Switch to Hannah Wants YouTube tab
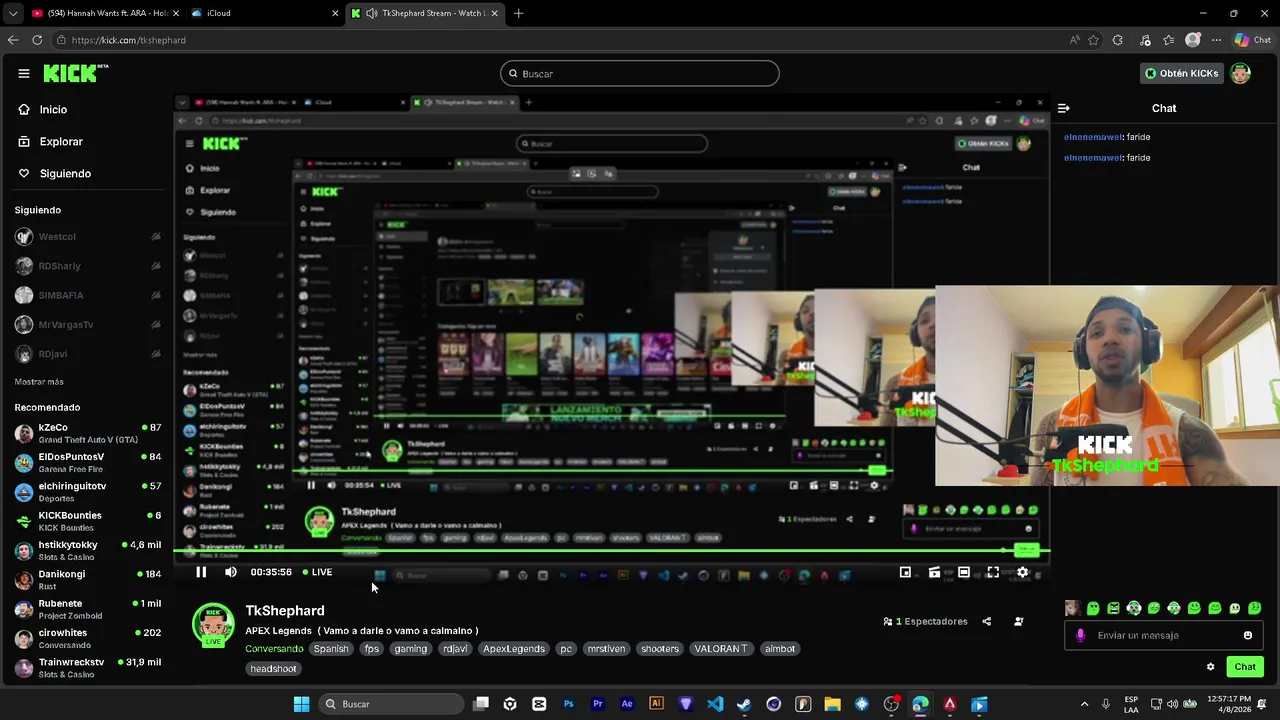The height and width of the screenshot is (720, 1280). point(104,13)
